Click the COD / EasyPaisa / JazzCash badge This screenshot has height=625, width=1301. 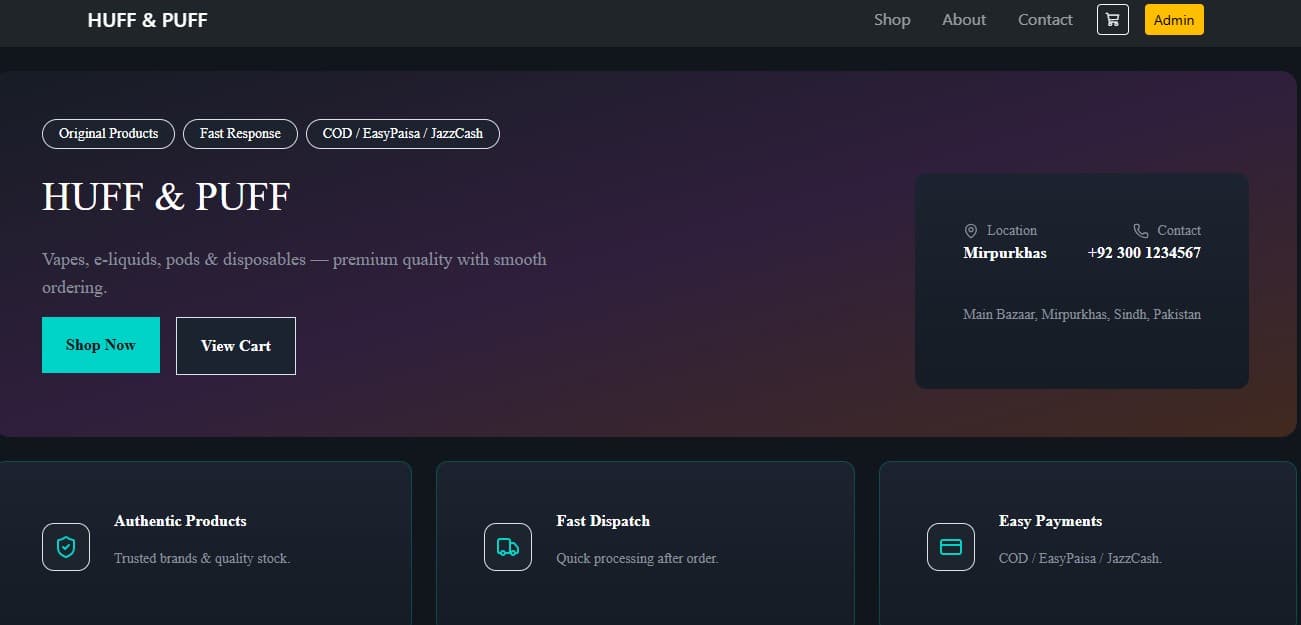tap(403, 134)
